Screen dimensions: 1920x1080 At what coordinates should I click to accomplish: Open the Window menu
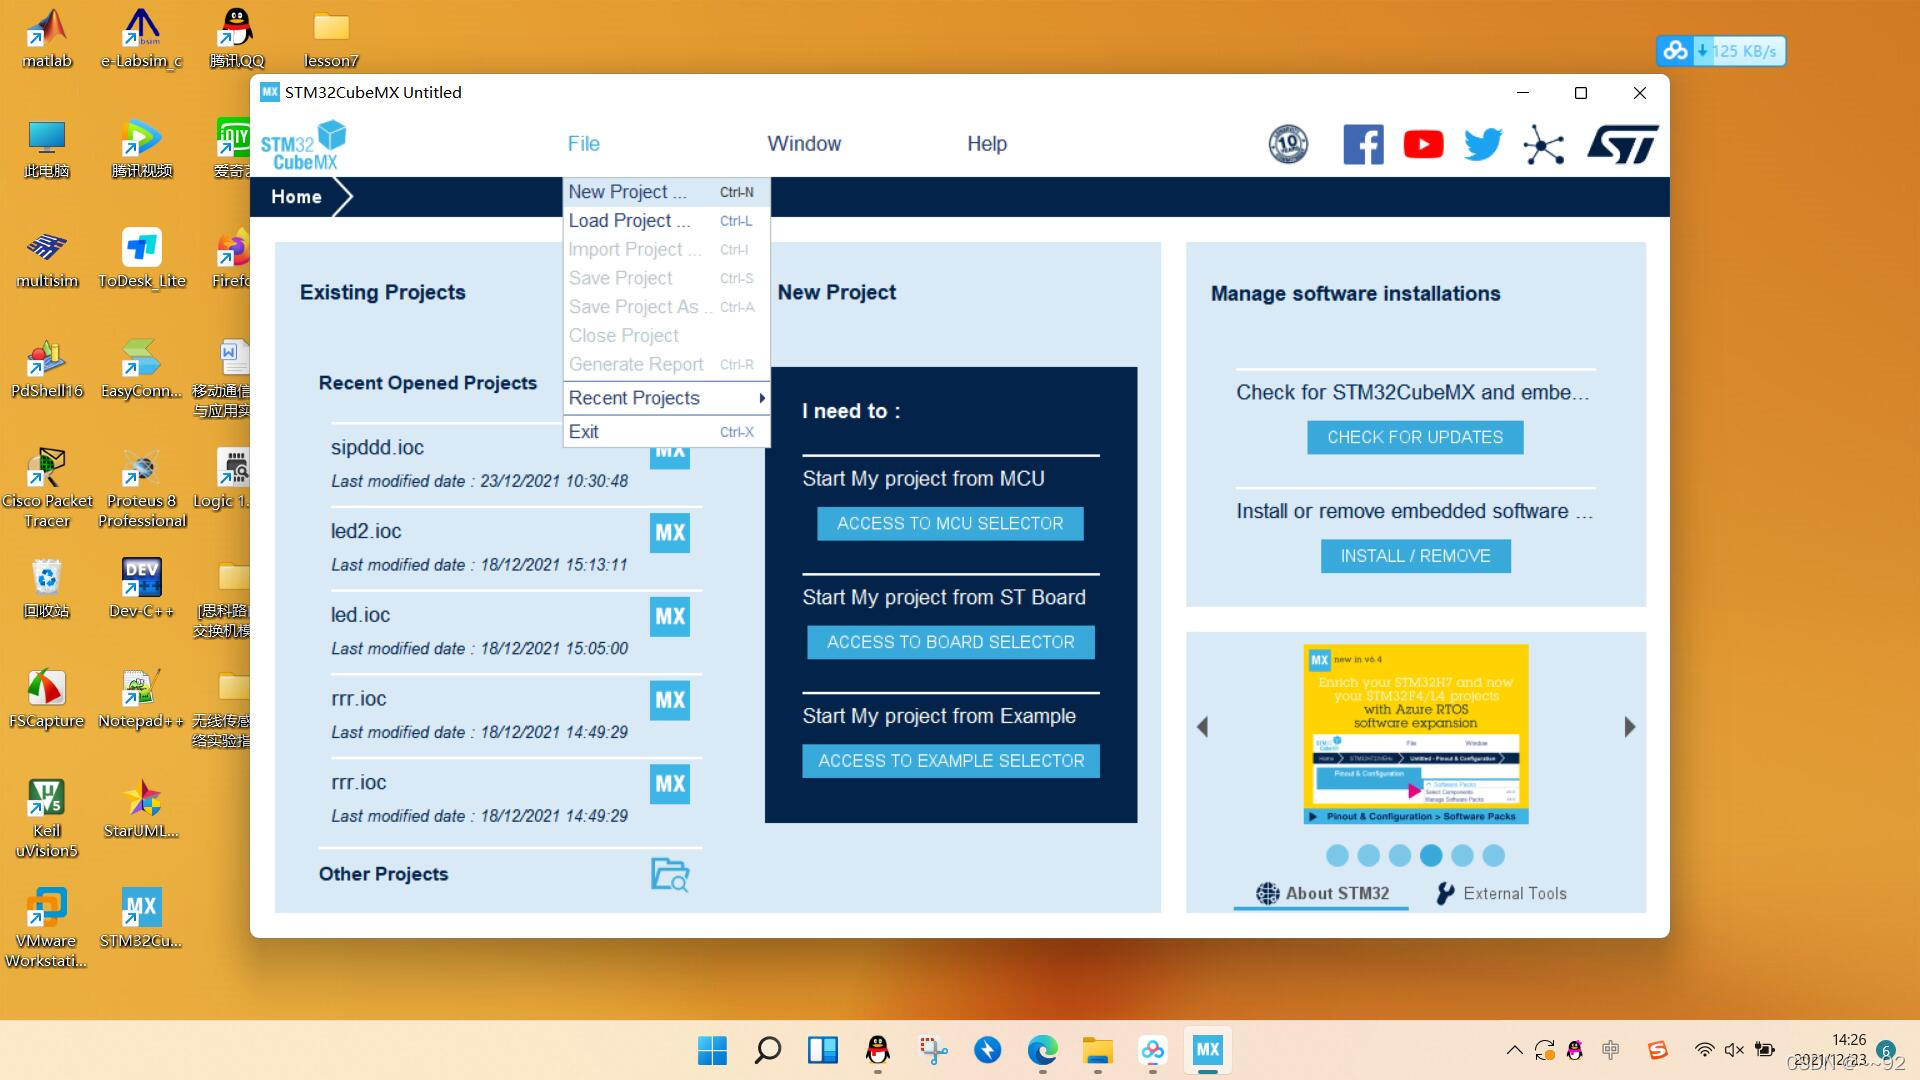tap(804, 144)
